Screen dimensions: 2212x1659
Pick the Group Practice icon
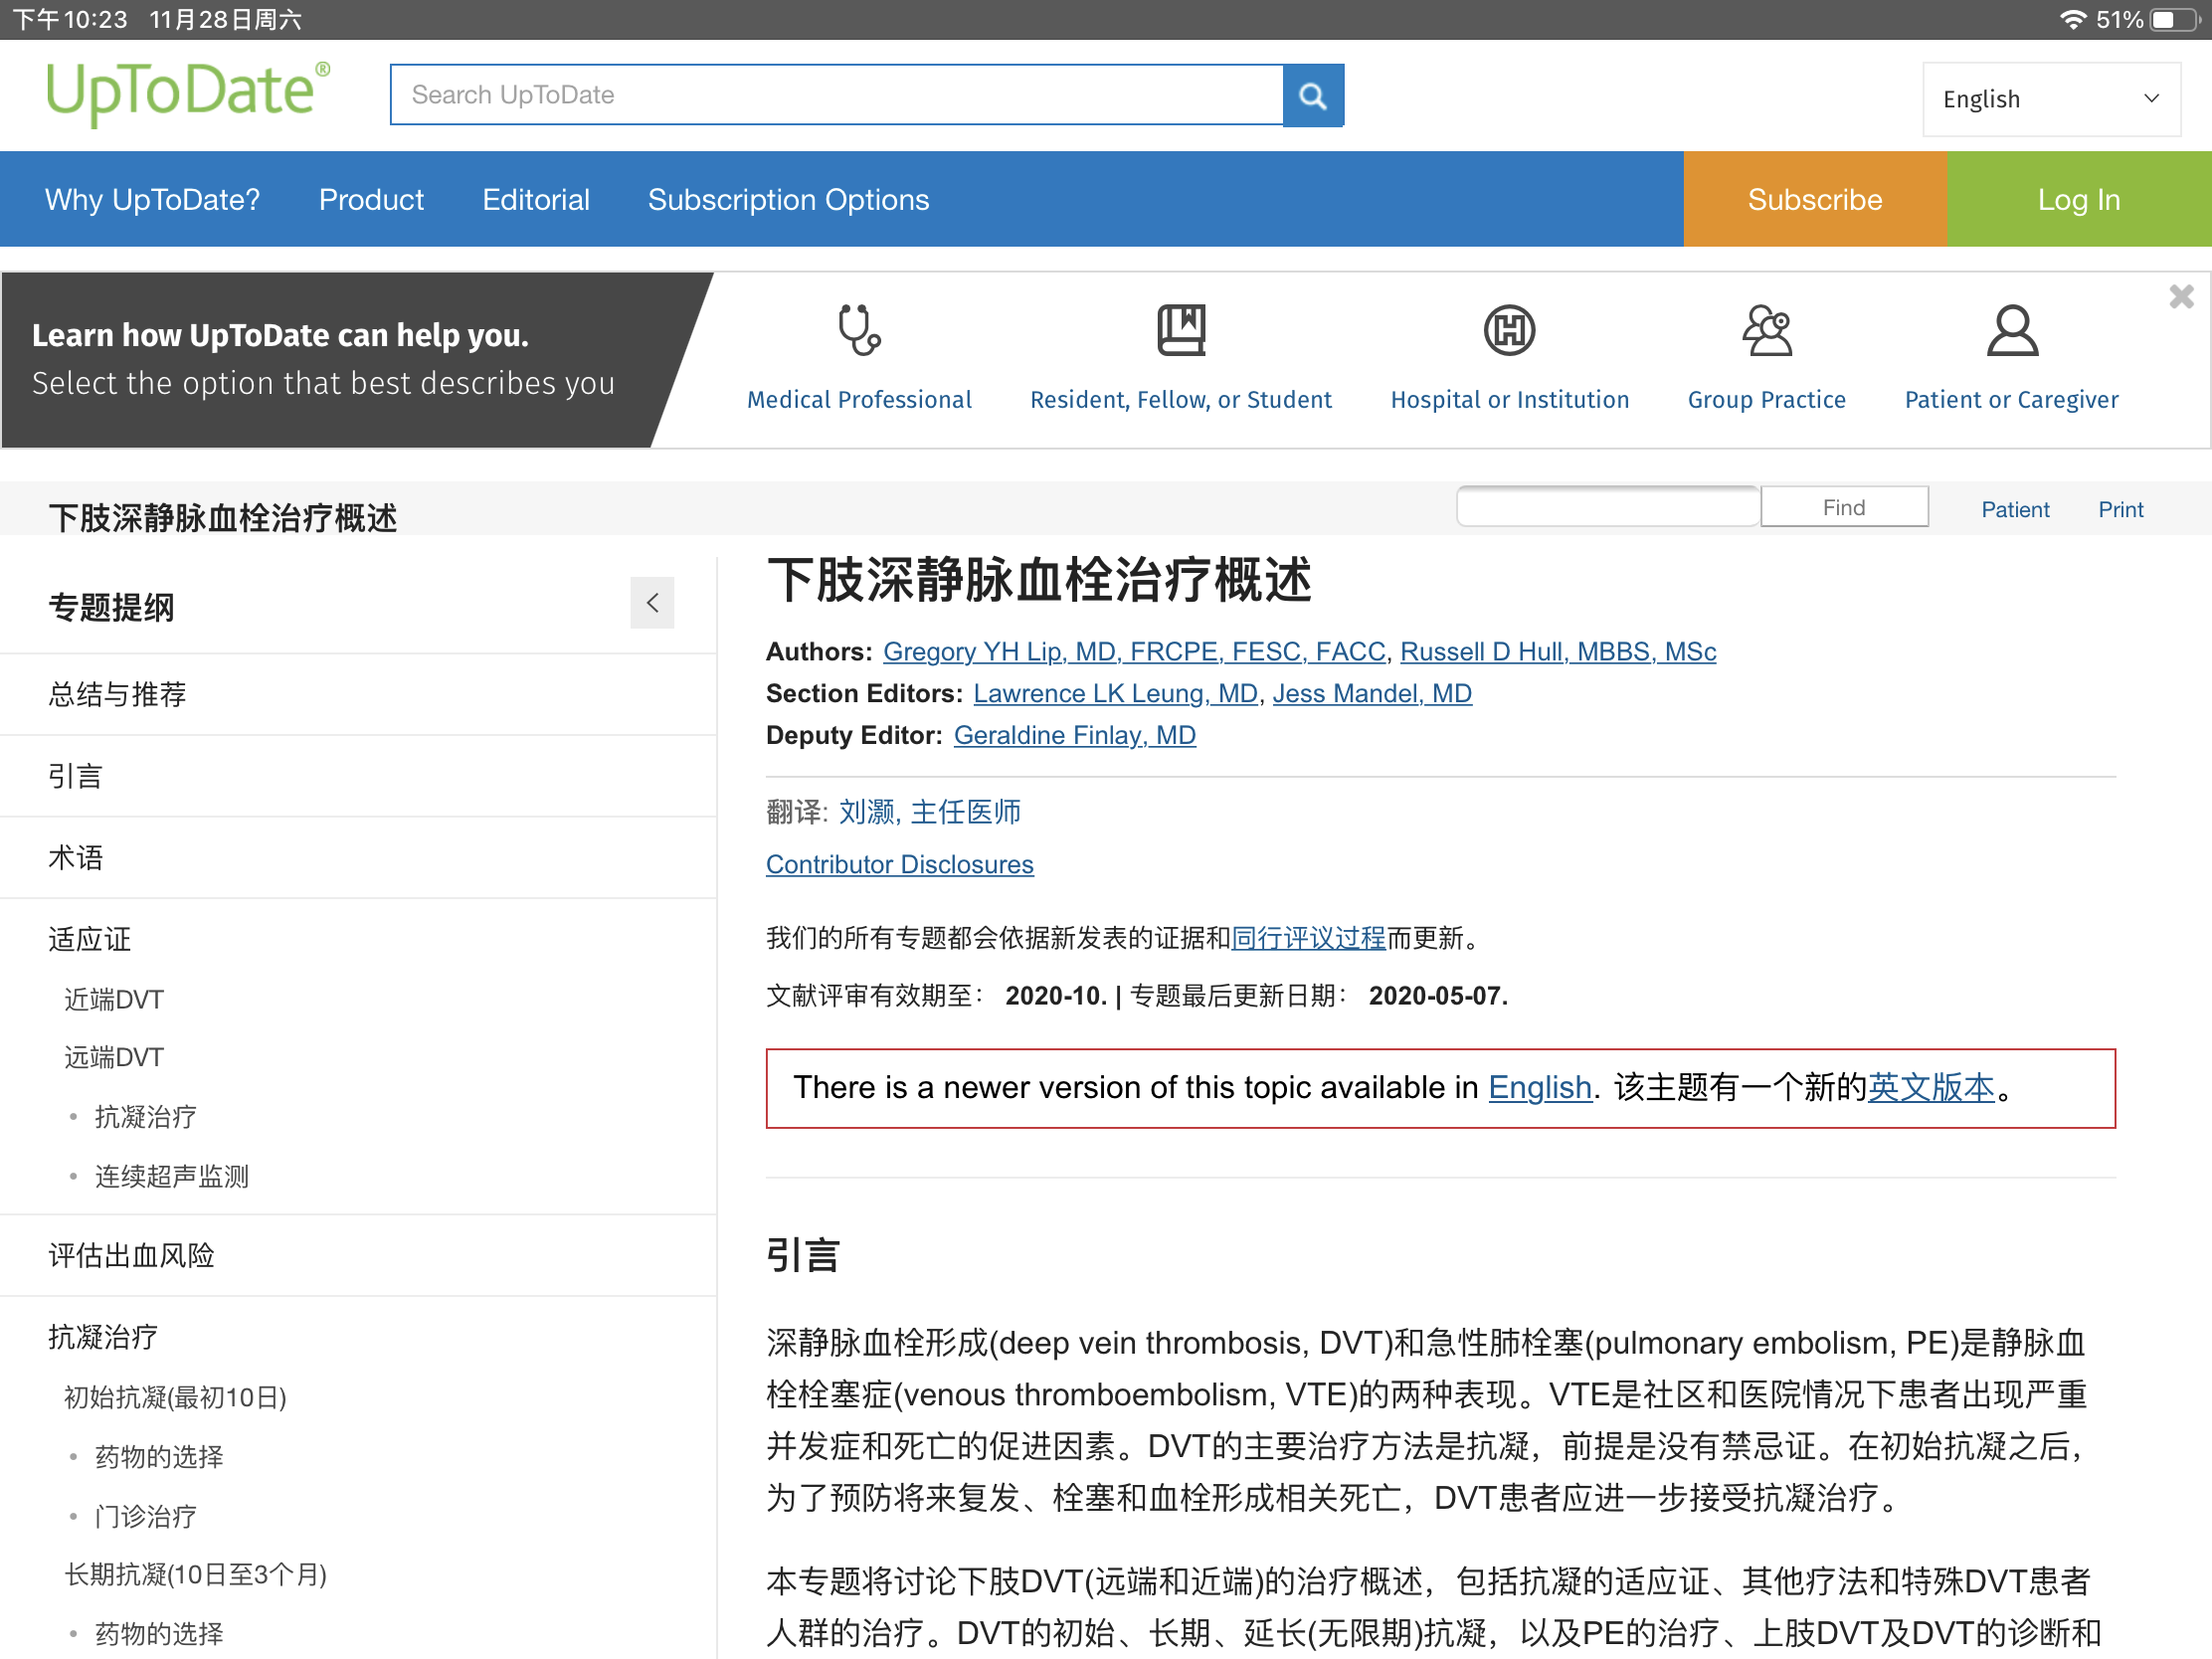click(x=1766, y=331)
